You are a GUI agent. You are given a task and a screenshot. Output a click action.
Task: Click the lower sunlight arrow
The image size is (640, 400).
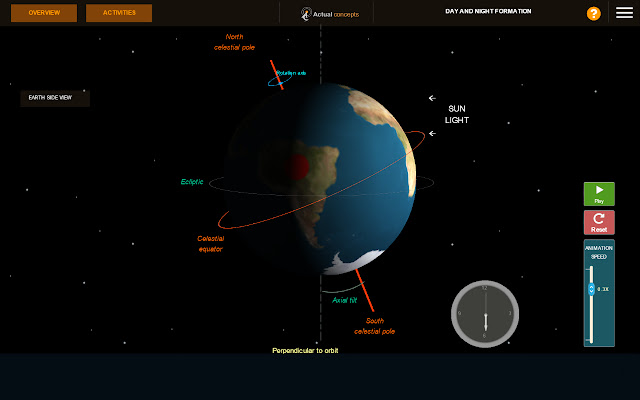432,133
